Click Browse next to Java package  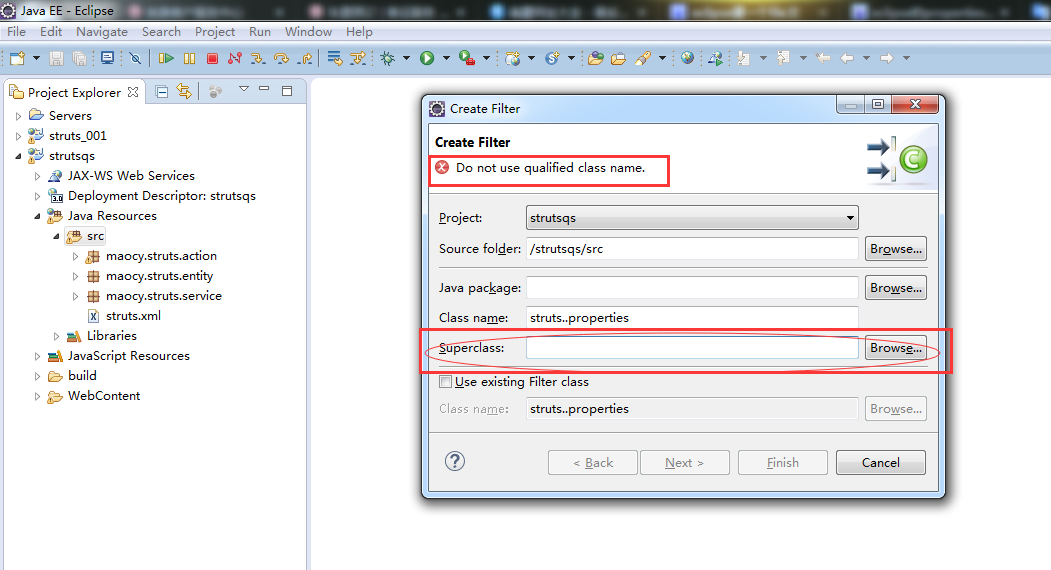[895, 288]
